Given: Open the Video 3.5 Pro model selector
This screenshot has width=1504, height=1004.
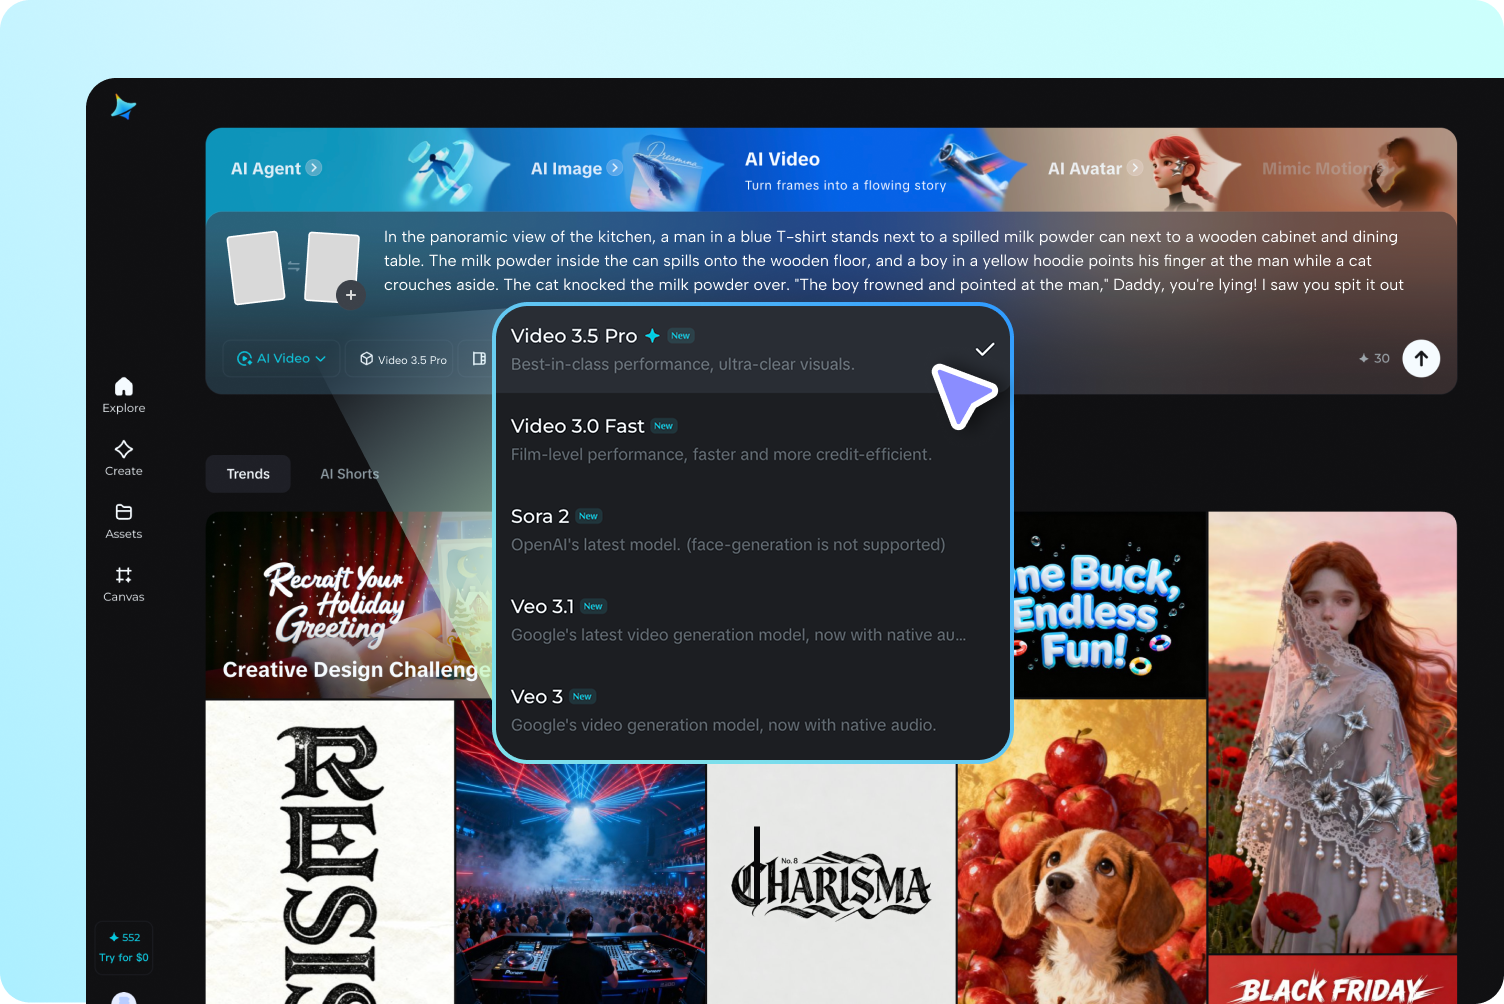Looking at the screenshot, I should point(403,359).
